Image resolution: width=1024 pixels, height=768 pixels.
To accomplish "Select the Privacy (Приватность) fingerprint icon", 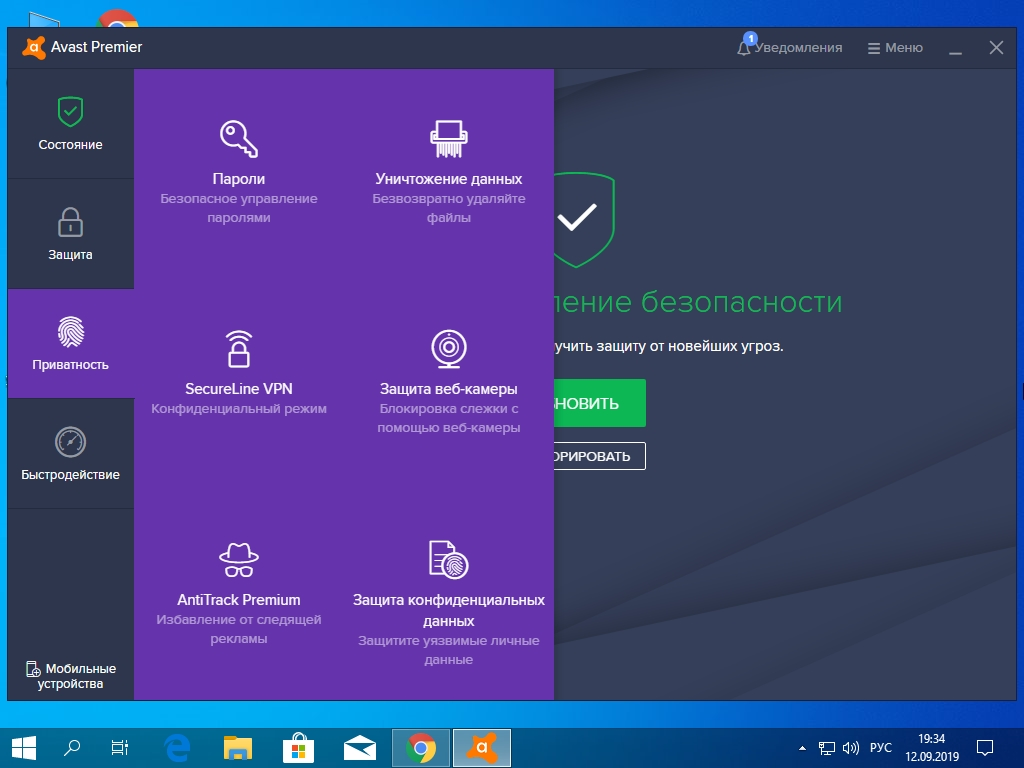I will coord(71,332).
